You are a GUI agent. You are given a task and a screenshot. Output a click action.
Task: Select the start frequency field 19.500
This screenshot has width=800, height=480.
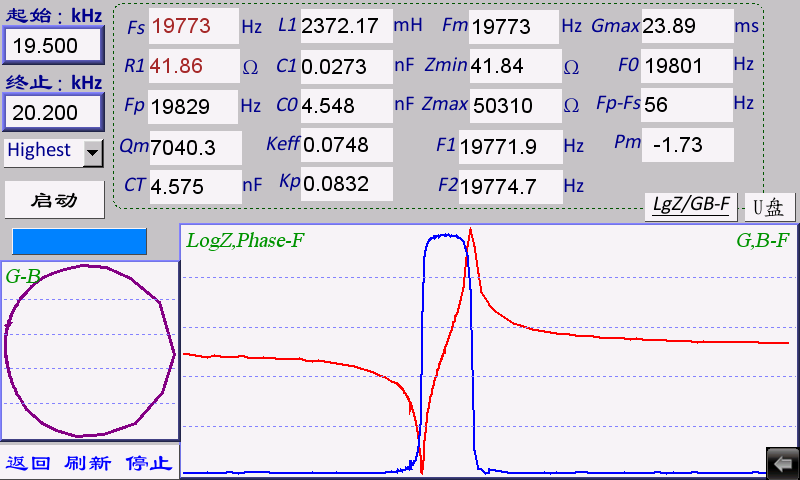(x=54, y=45)
